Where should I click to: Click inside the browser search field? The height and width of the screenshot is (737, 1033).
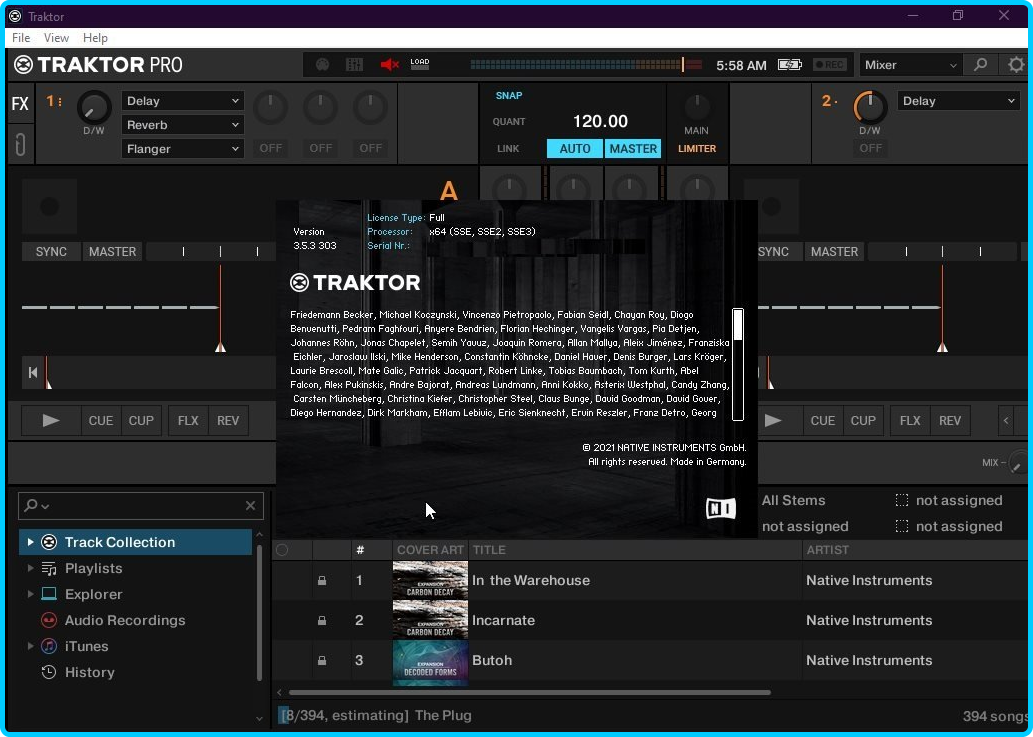coord(141,506)
